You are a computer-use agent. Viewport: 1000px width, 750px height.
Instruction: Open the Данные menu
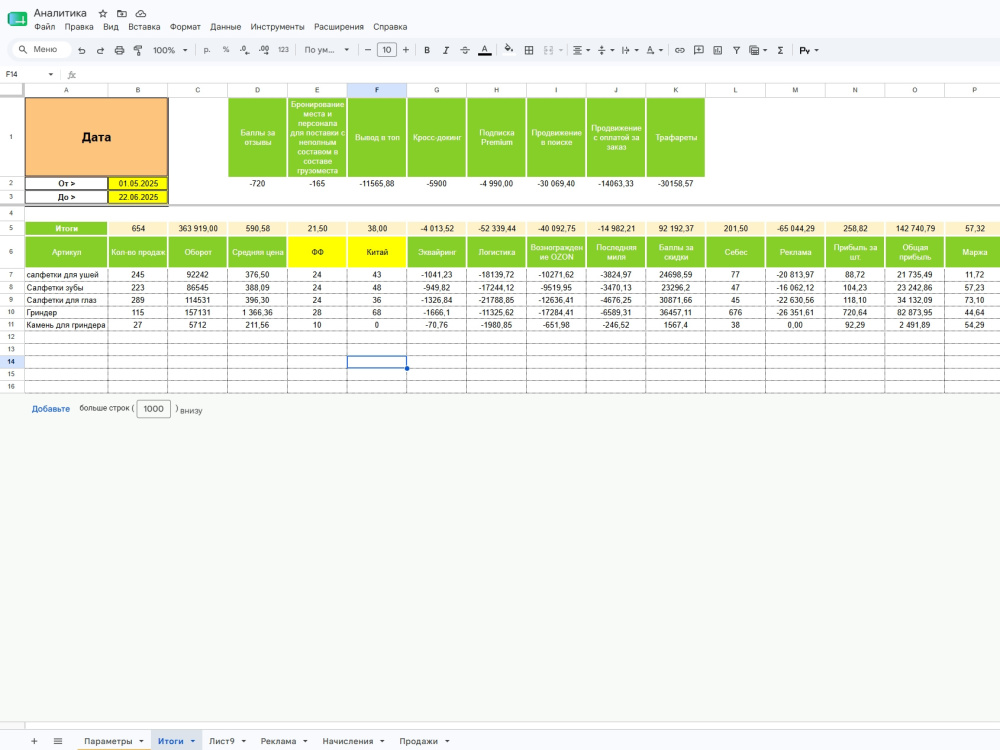(x=226, y=27)
